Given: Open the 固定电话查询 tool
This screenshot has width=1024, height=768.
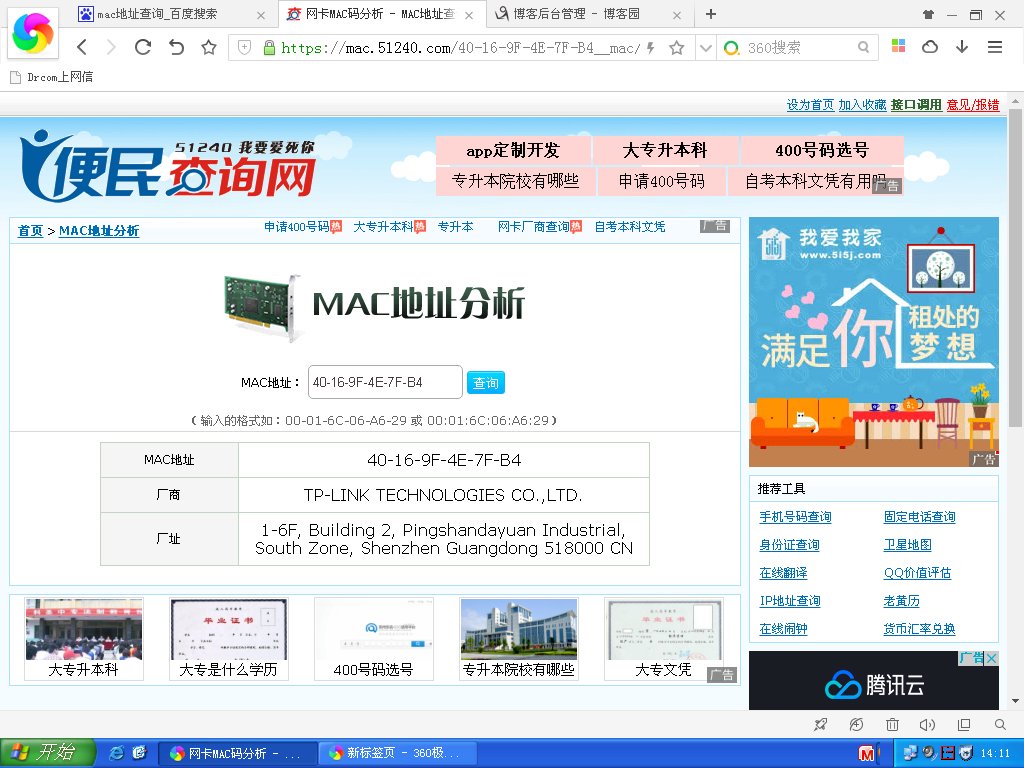Looking at the screenshot, I should pyautogui.click(x=920, y=517).
